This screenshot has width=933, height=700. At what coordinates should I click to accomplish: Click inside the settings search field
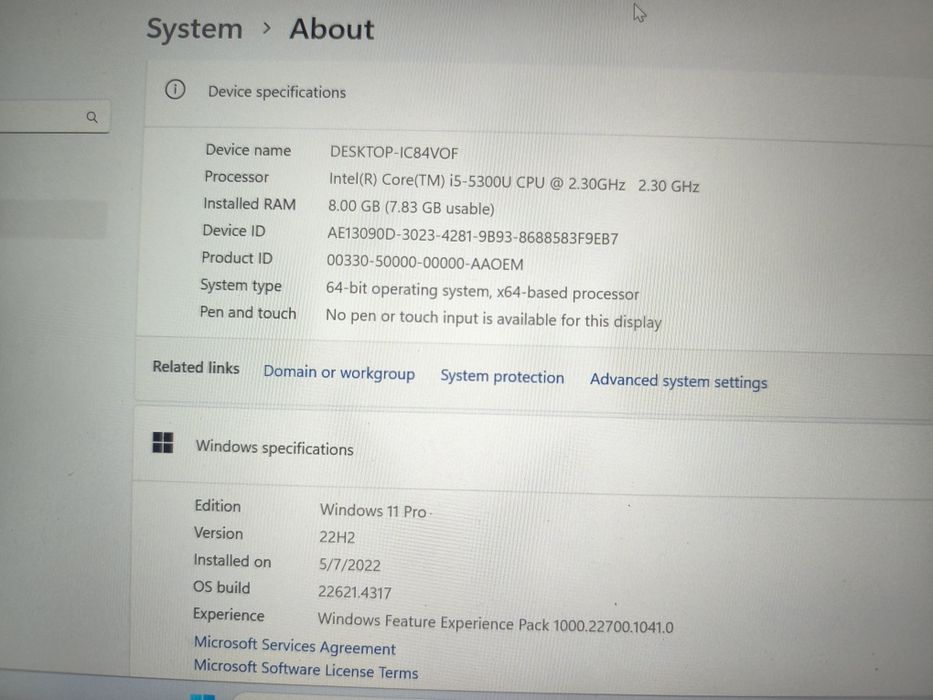[55, 117]
